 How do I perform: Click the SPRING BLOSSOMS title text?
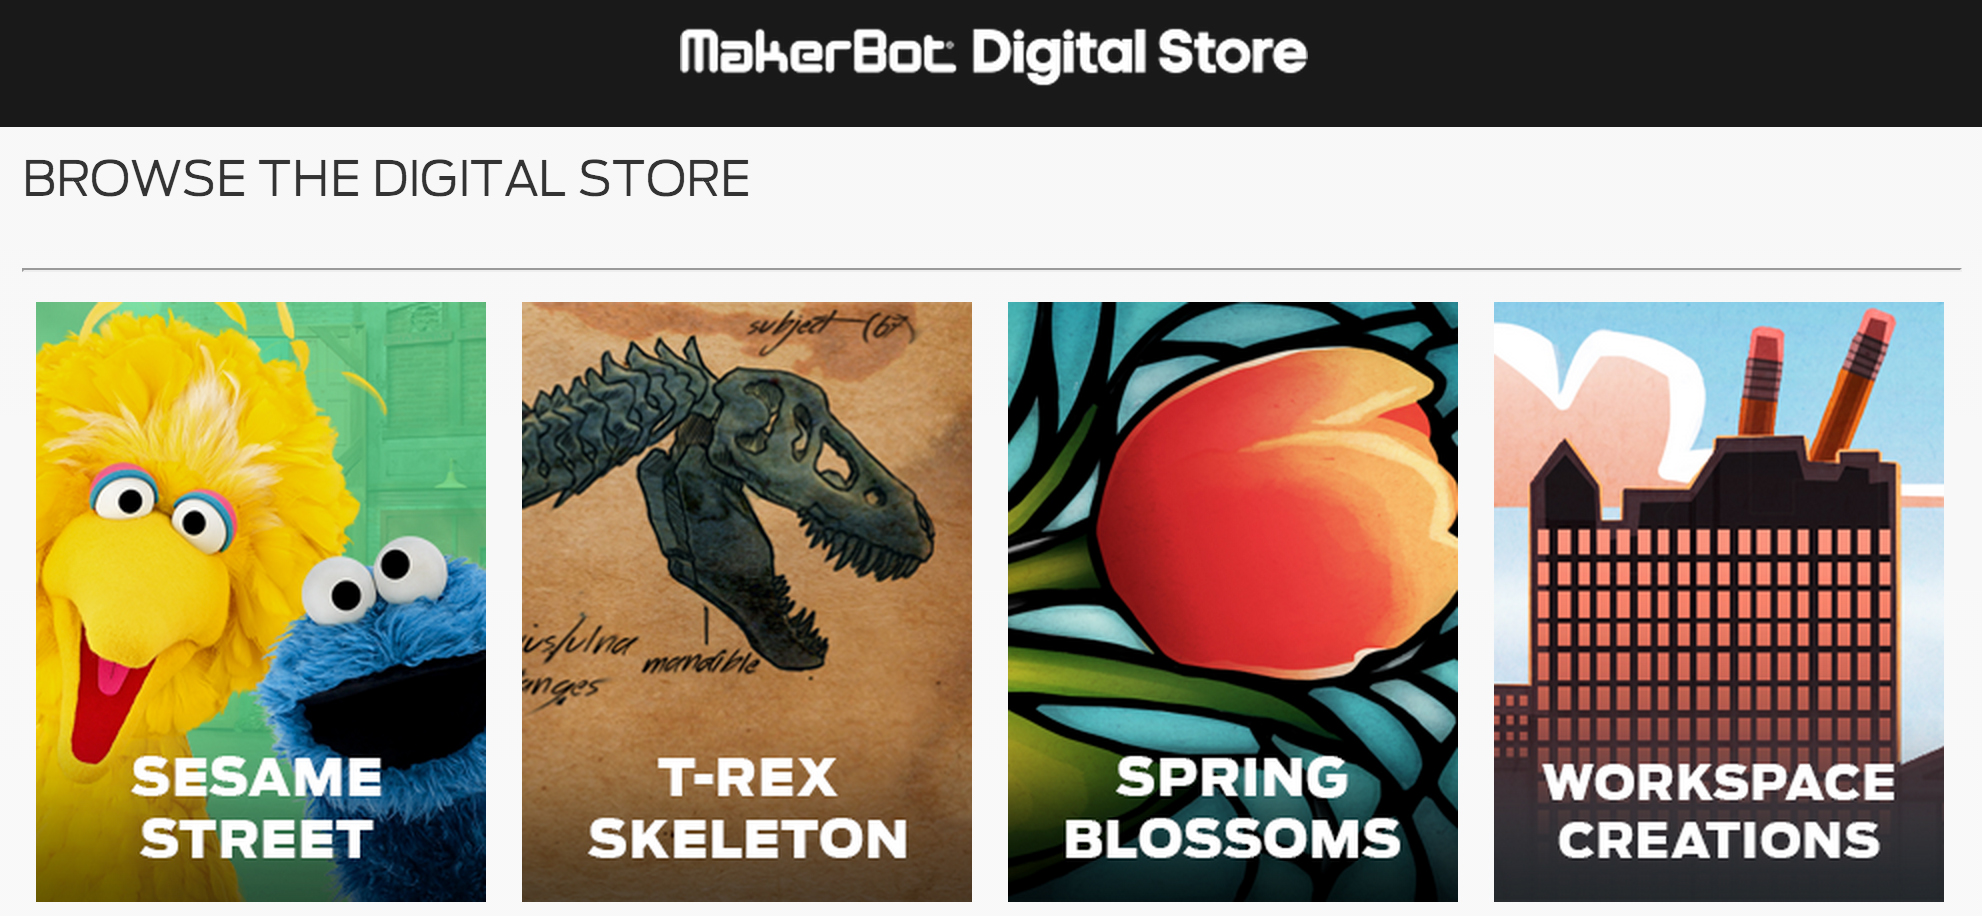click(1232, 808)
